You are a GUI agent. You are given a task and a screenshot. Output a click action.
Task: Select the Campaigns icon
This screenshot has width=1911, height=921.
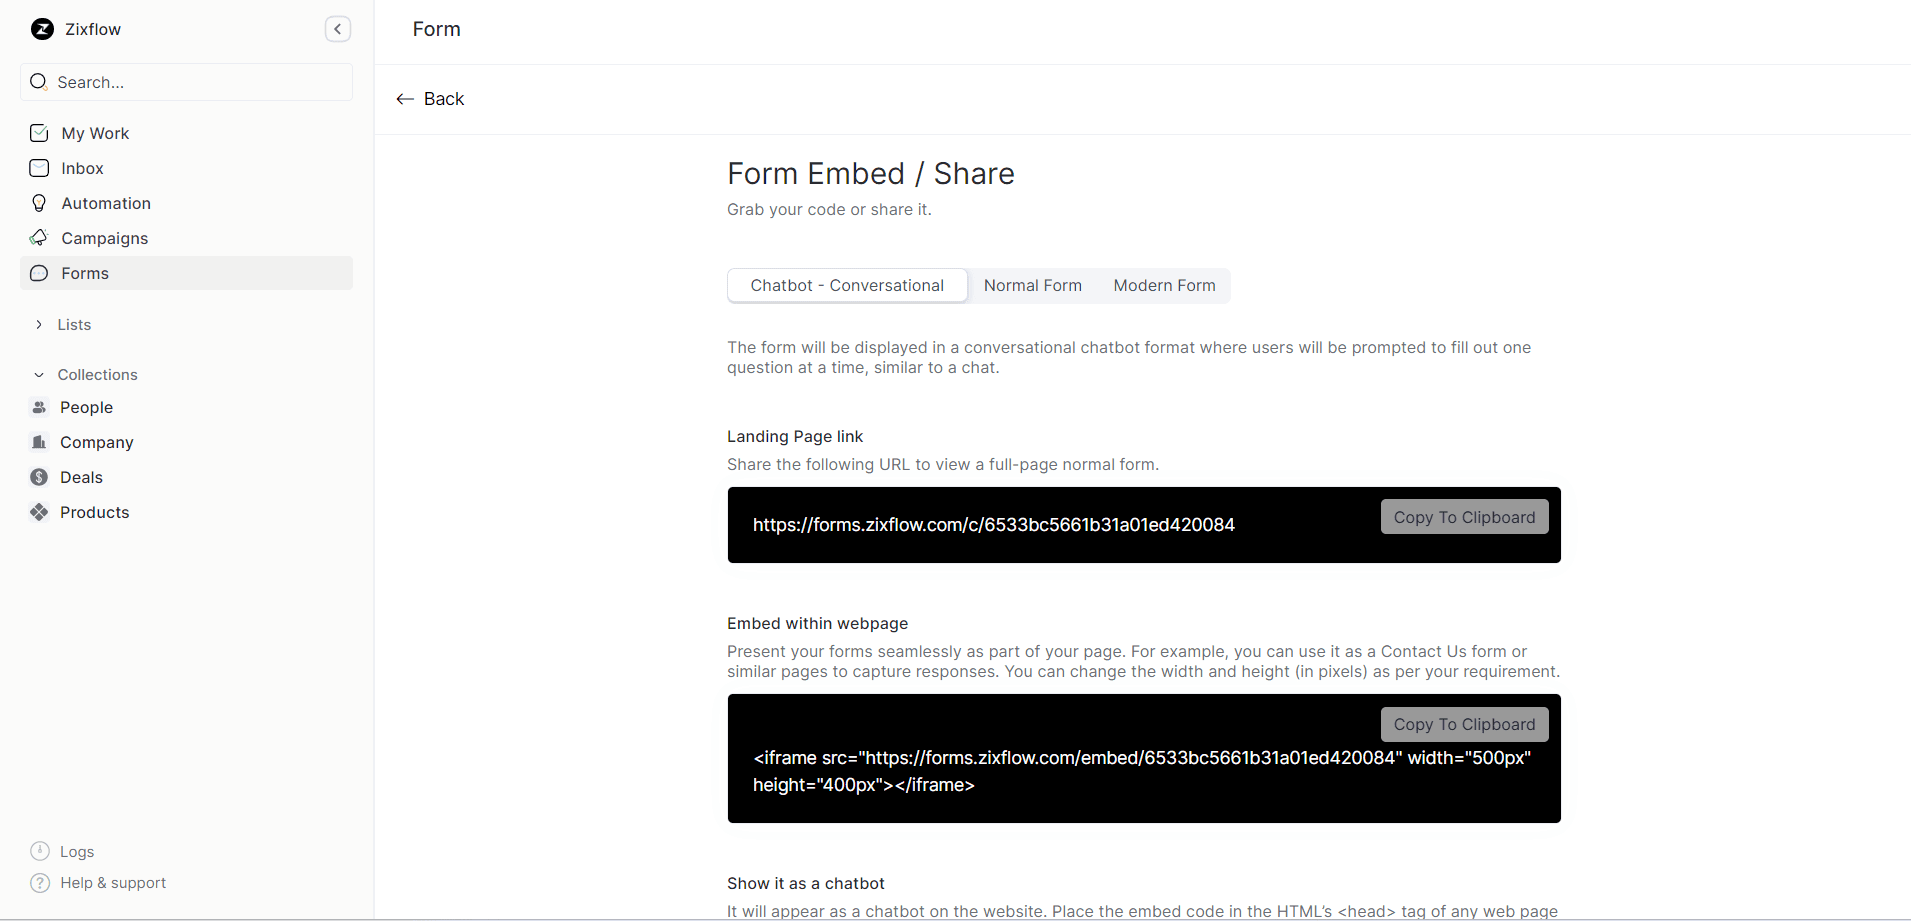click(39, 238)
